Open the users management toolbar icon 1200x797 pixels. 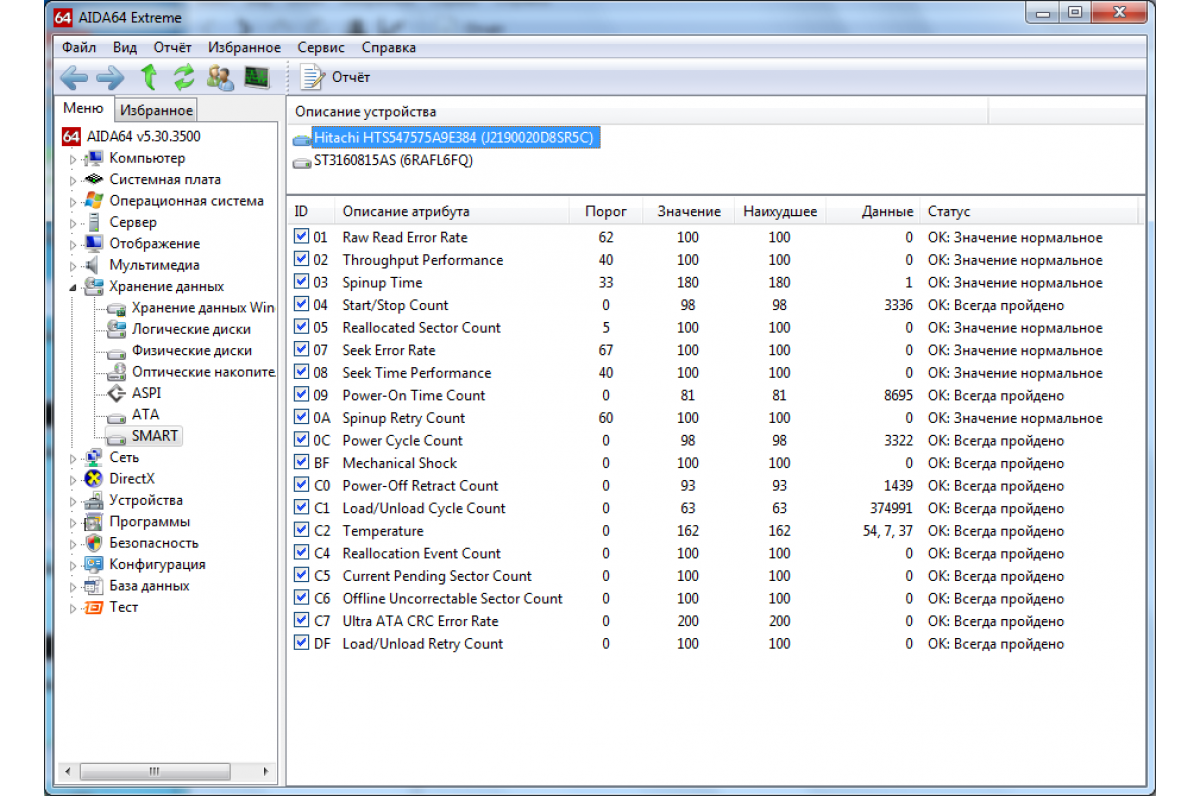[221, 77]
